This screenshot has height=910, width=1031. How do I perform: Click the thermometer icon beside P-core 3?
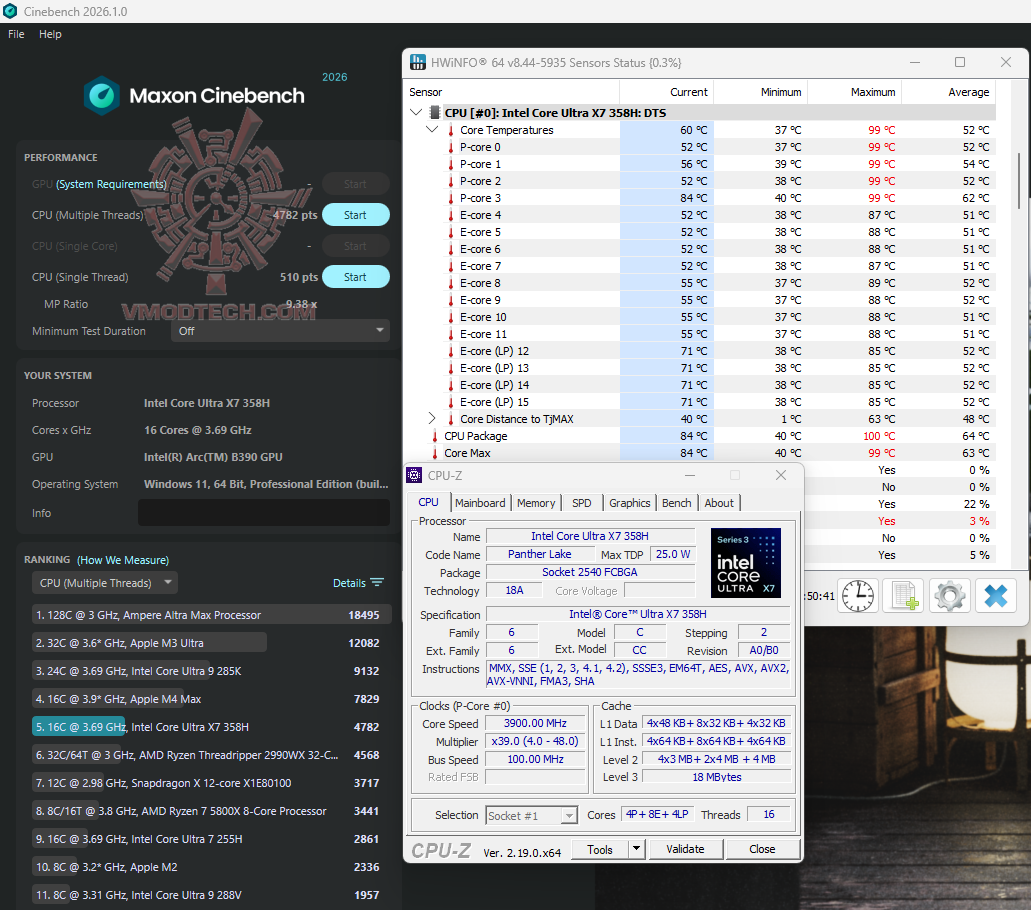tap(450, 198)
